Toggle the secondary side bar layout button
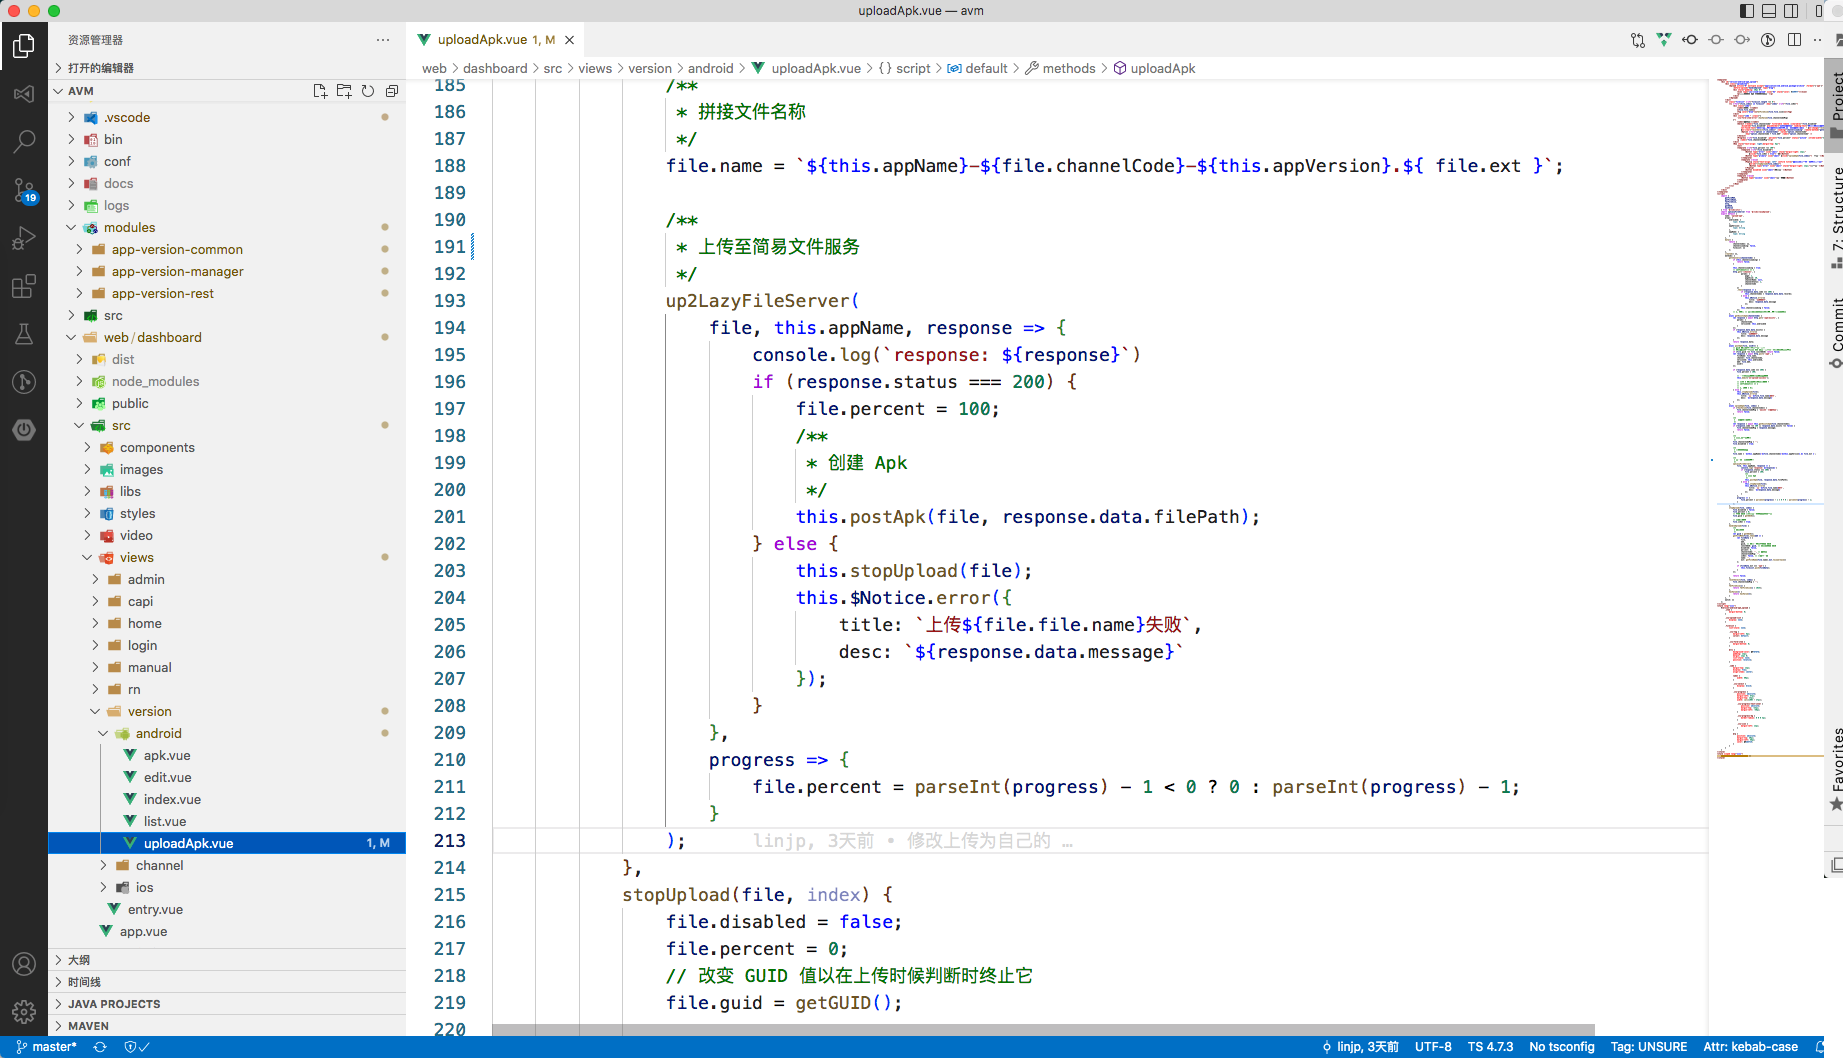The height and width of the screenshot is (1058, 1843). click(1791, 11)
